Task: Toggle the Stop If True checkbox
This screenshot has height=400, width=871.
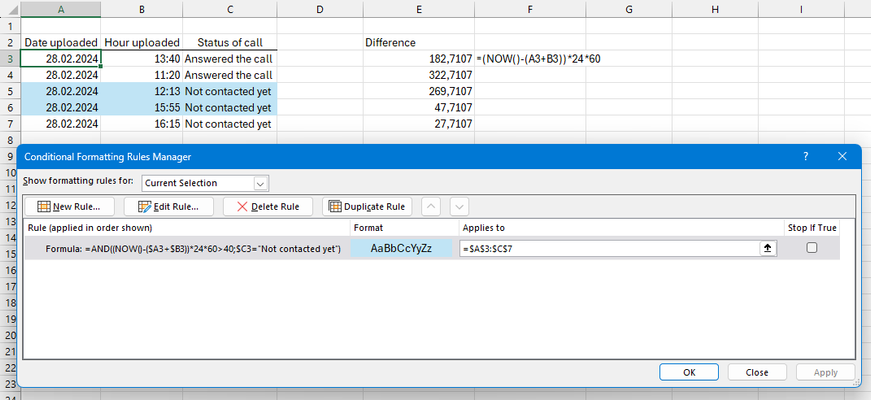Action: coord(812,248)
